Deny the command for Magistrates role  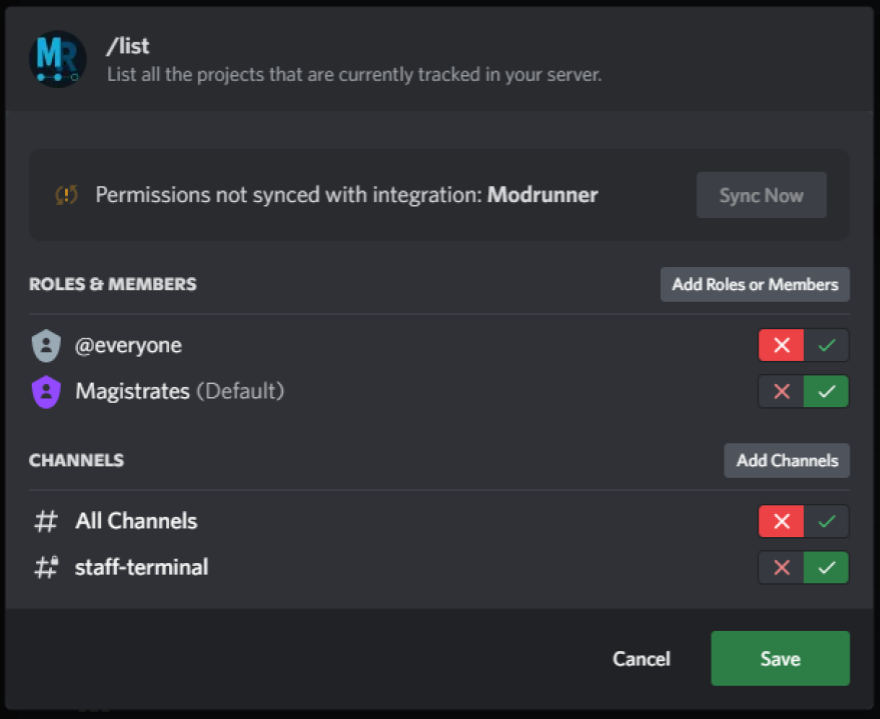tap(781, 392)
